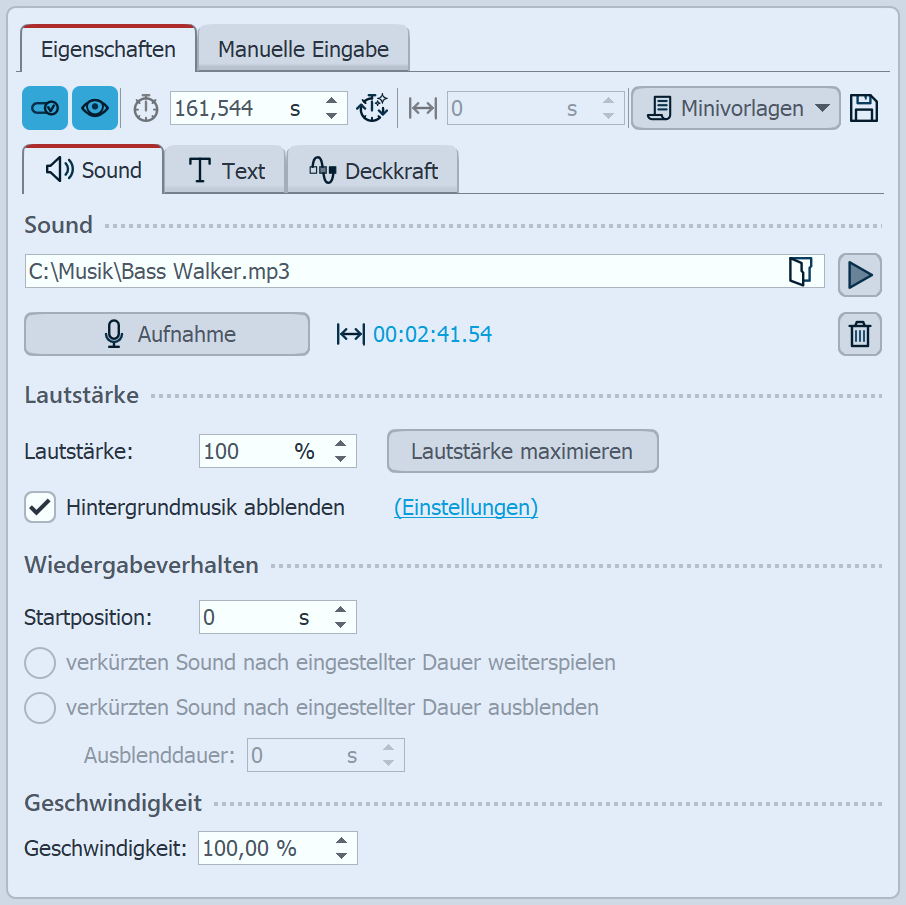Click Lautstärke maximieren
906x905 pixels.
(x=522, y=451)
